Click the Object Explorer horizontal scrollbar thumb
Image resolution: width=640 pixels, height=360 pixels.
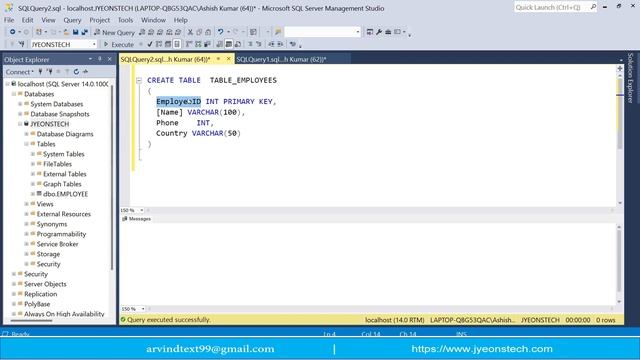[32, 321]
